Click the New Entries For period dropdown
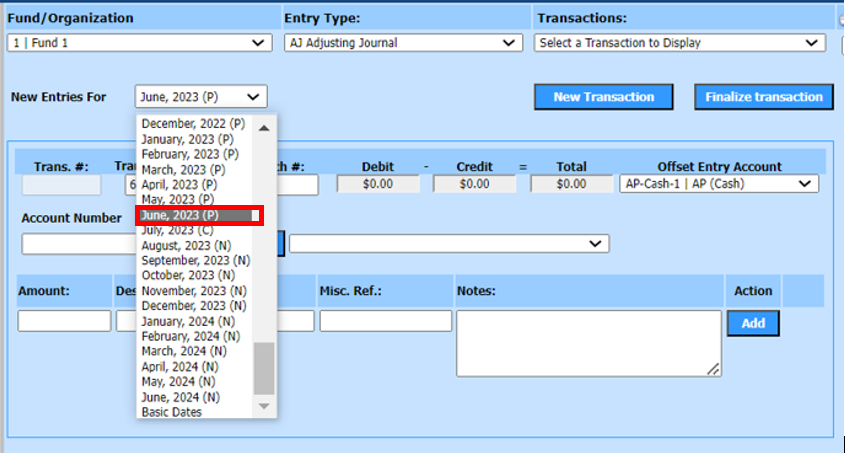The width and height of the screenshot is (846, 453). pos(201,97)
